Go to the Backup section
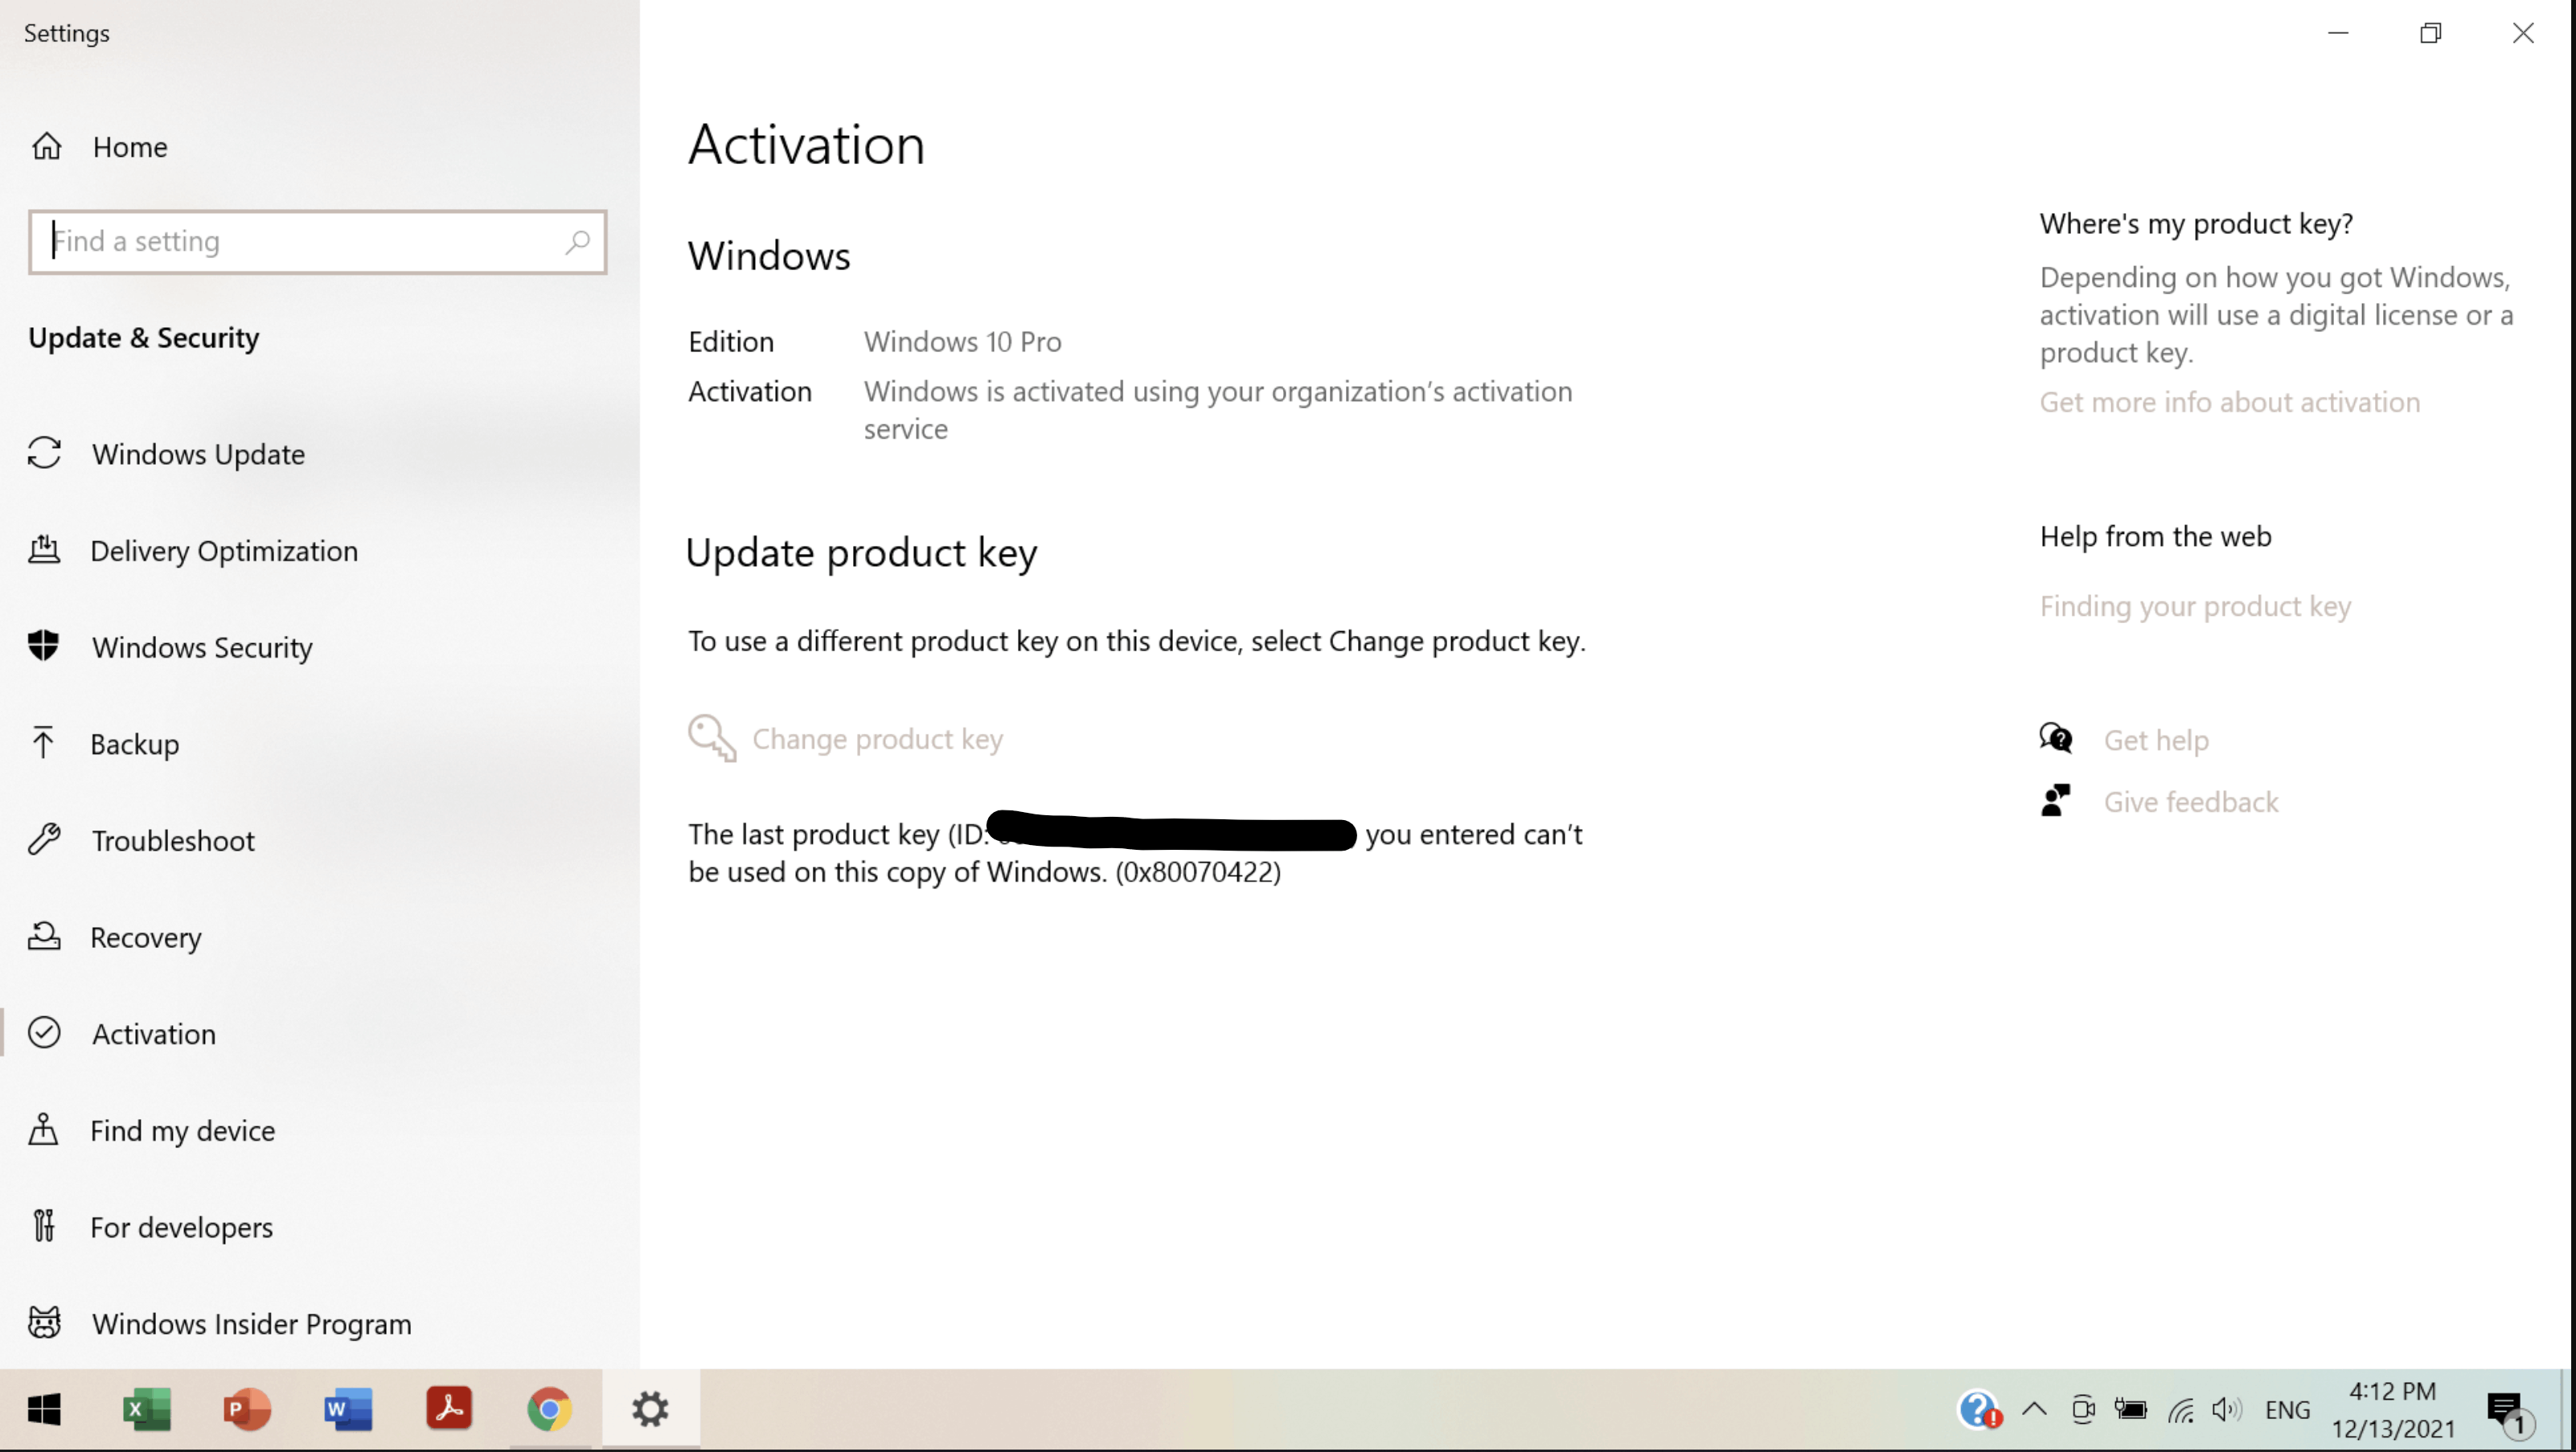The height and width of the screenshot is (1452, 2576). click(134, 744)
